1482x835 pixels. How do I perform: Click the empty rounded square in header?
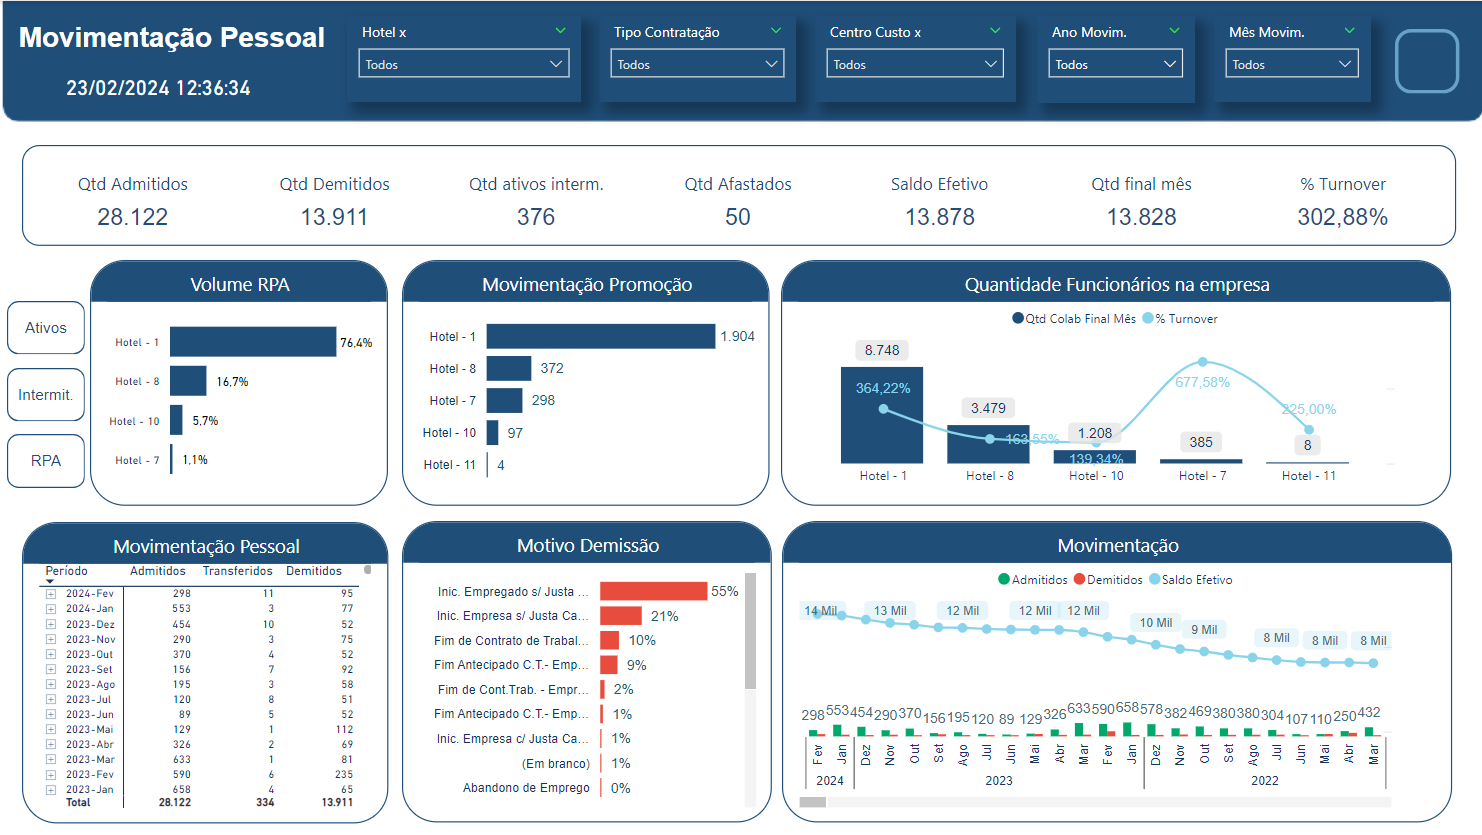1427,61
